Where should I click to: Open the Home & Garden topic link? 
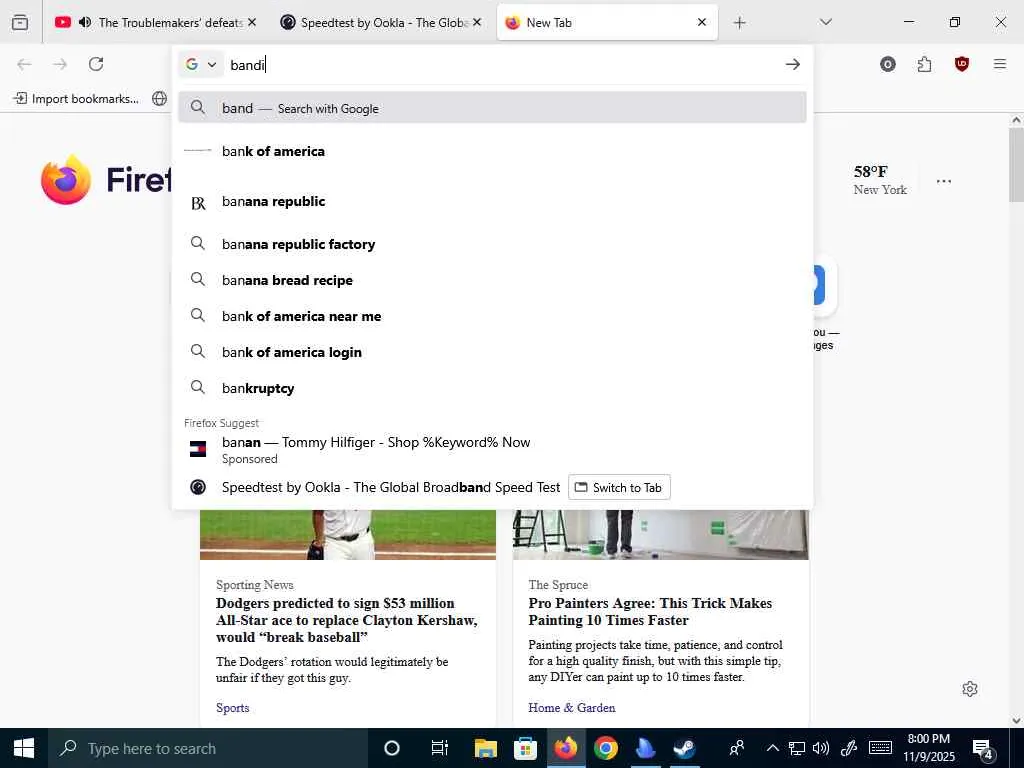pyautogui.click(x=571, y=707)
